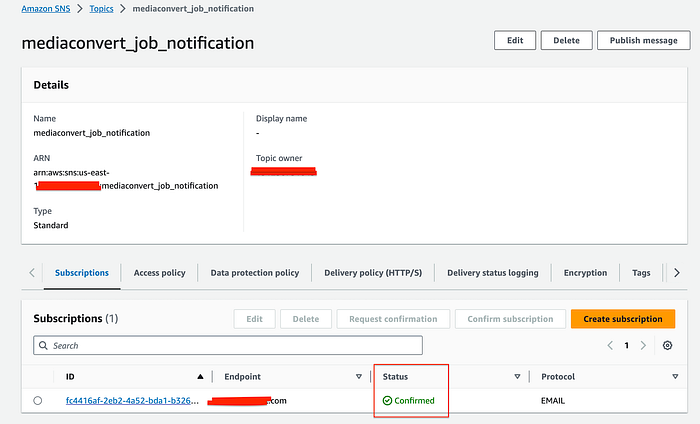700x424 pixels.
Task: Go to previous subscriptions page arrow
Action: [x=610, y=345]
